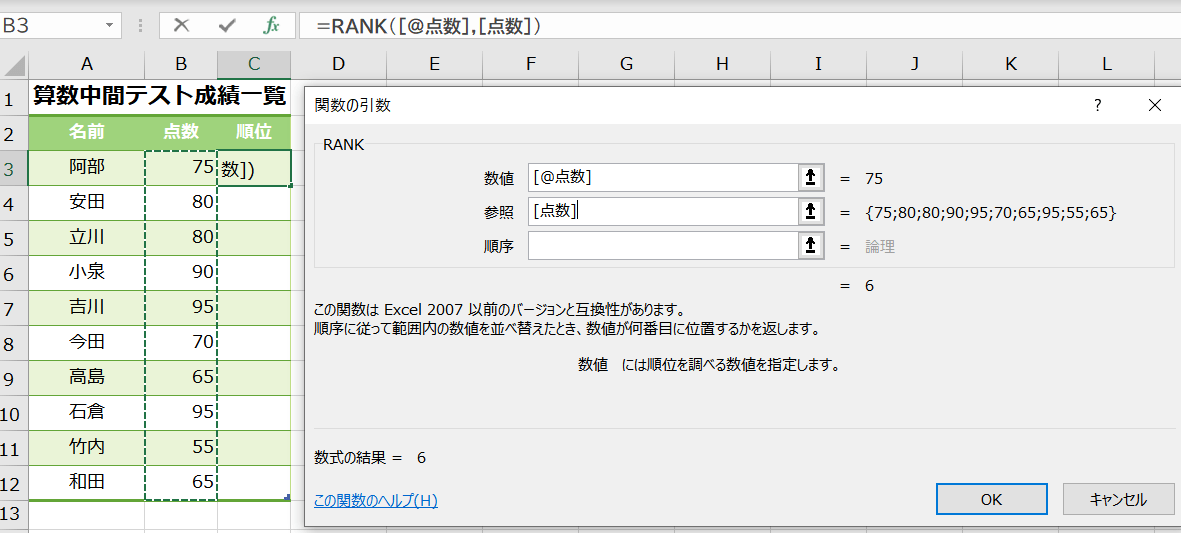Click the キャンセル button
The image size is (1181, 533).
click(x=1117, y=499)
